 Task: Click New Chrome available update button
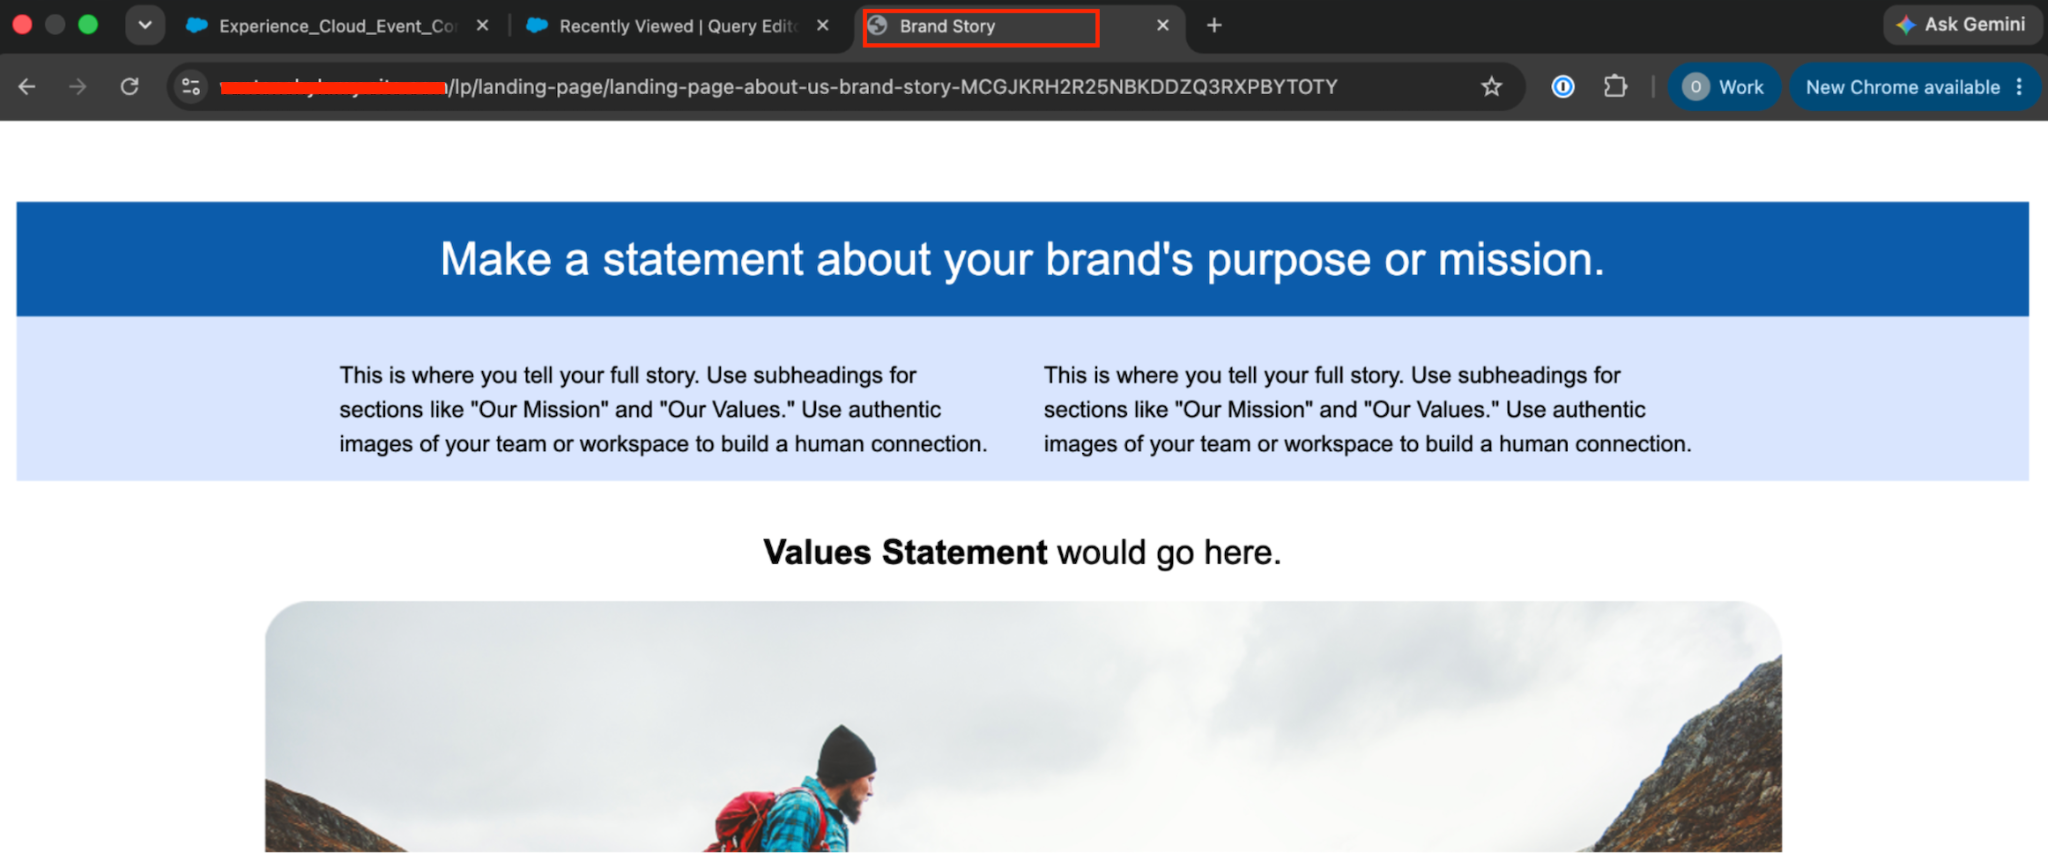(1914, 87)
